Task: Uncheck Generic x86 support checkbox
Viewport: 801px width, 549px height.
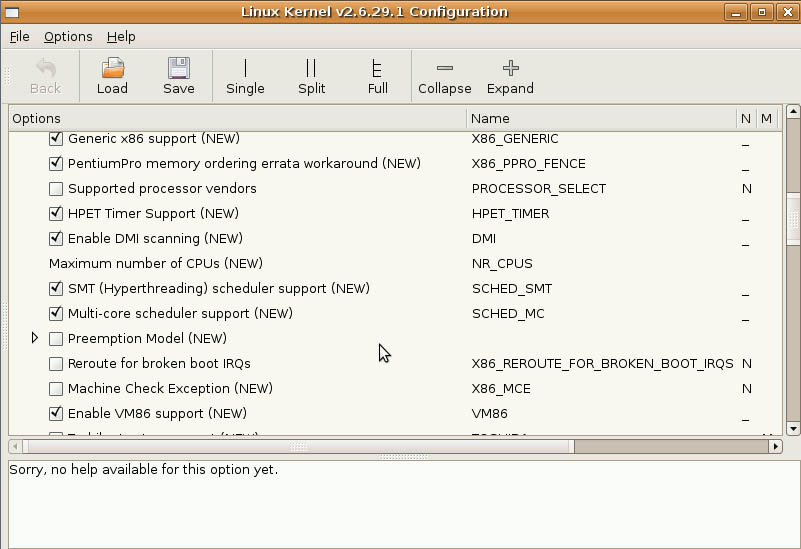Action: [x=56, y=139]
